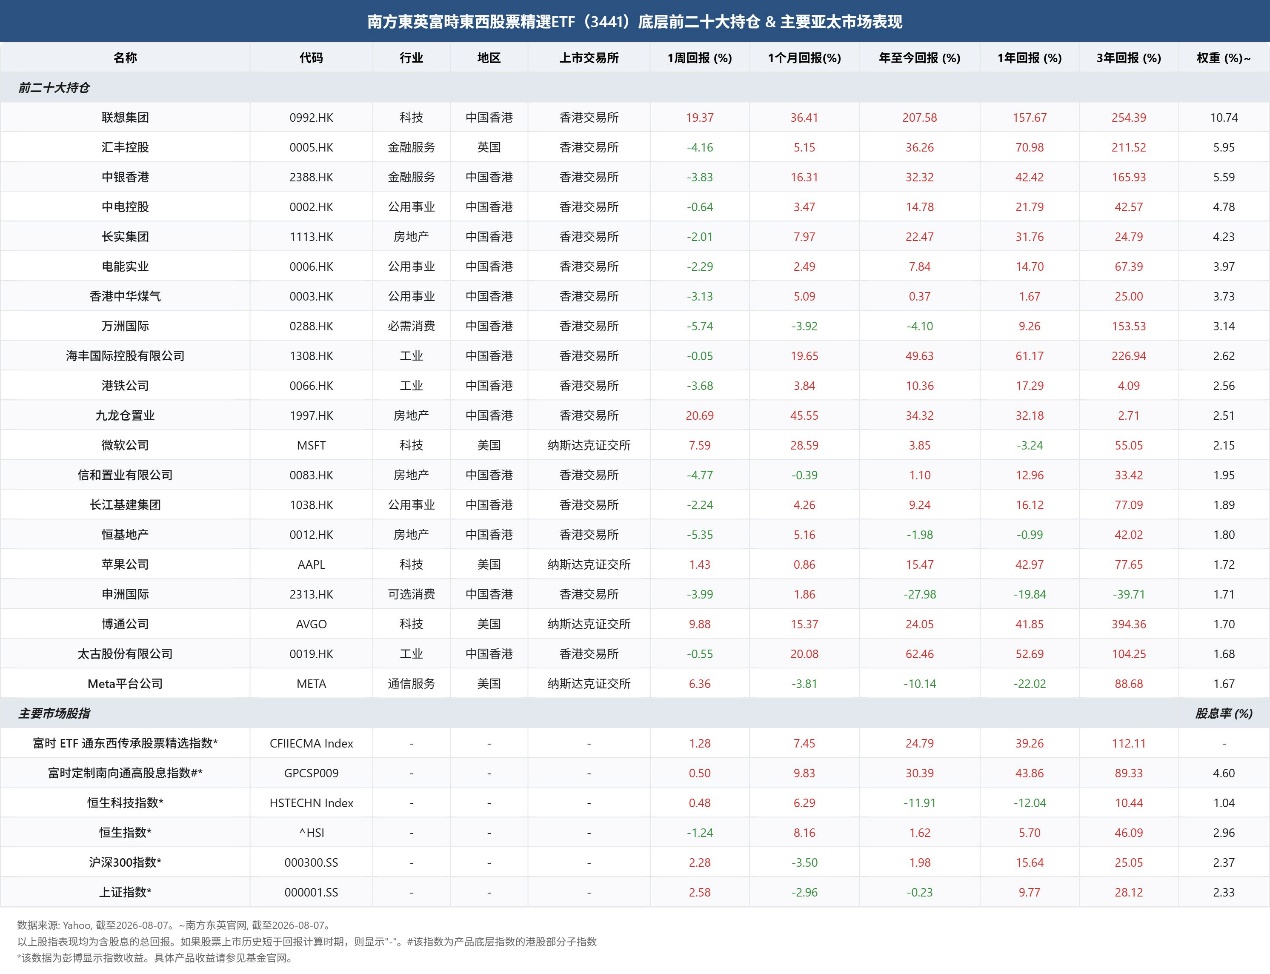This screenshot has height=974, width=1270.
Task: Select the 香港中华煤气 name cell
Action: click(x=125, y=297)
